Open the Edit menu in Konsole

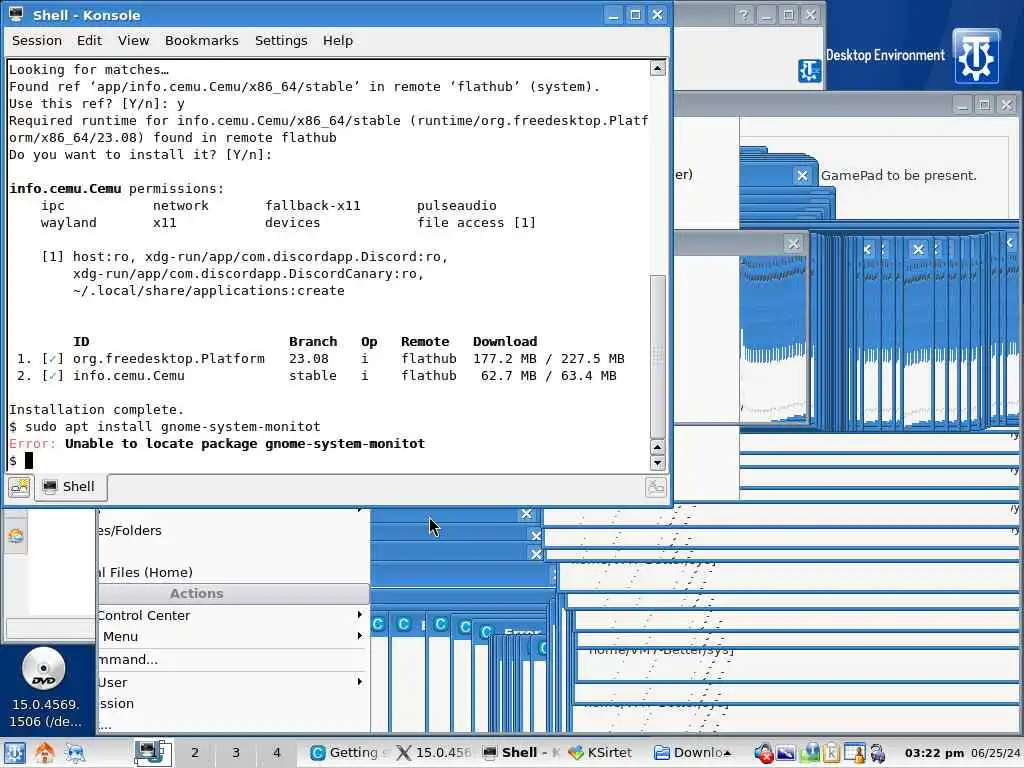pyautogui.click(x=89, y=40)
